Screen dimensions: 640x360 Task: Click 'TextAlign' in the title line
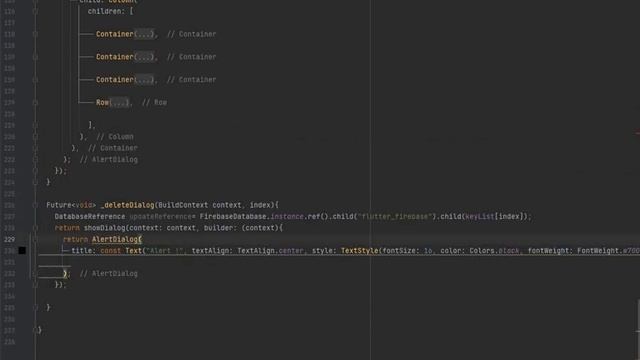coord(256,251)
